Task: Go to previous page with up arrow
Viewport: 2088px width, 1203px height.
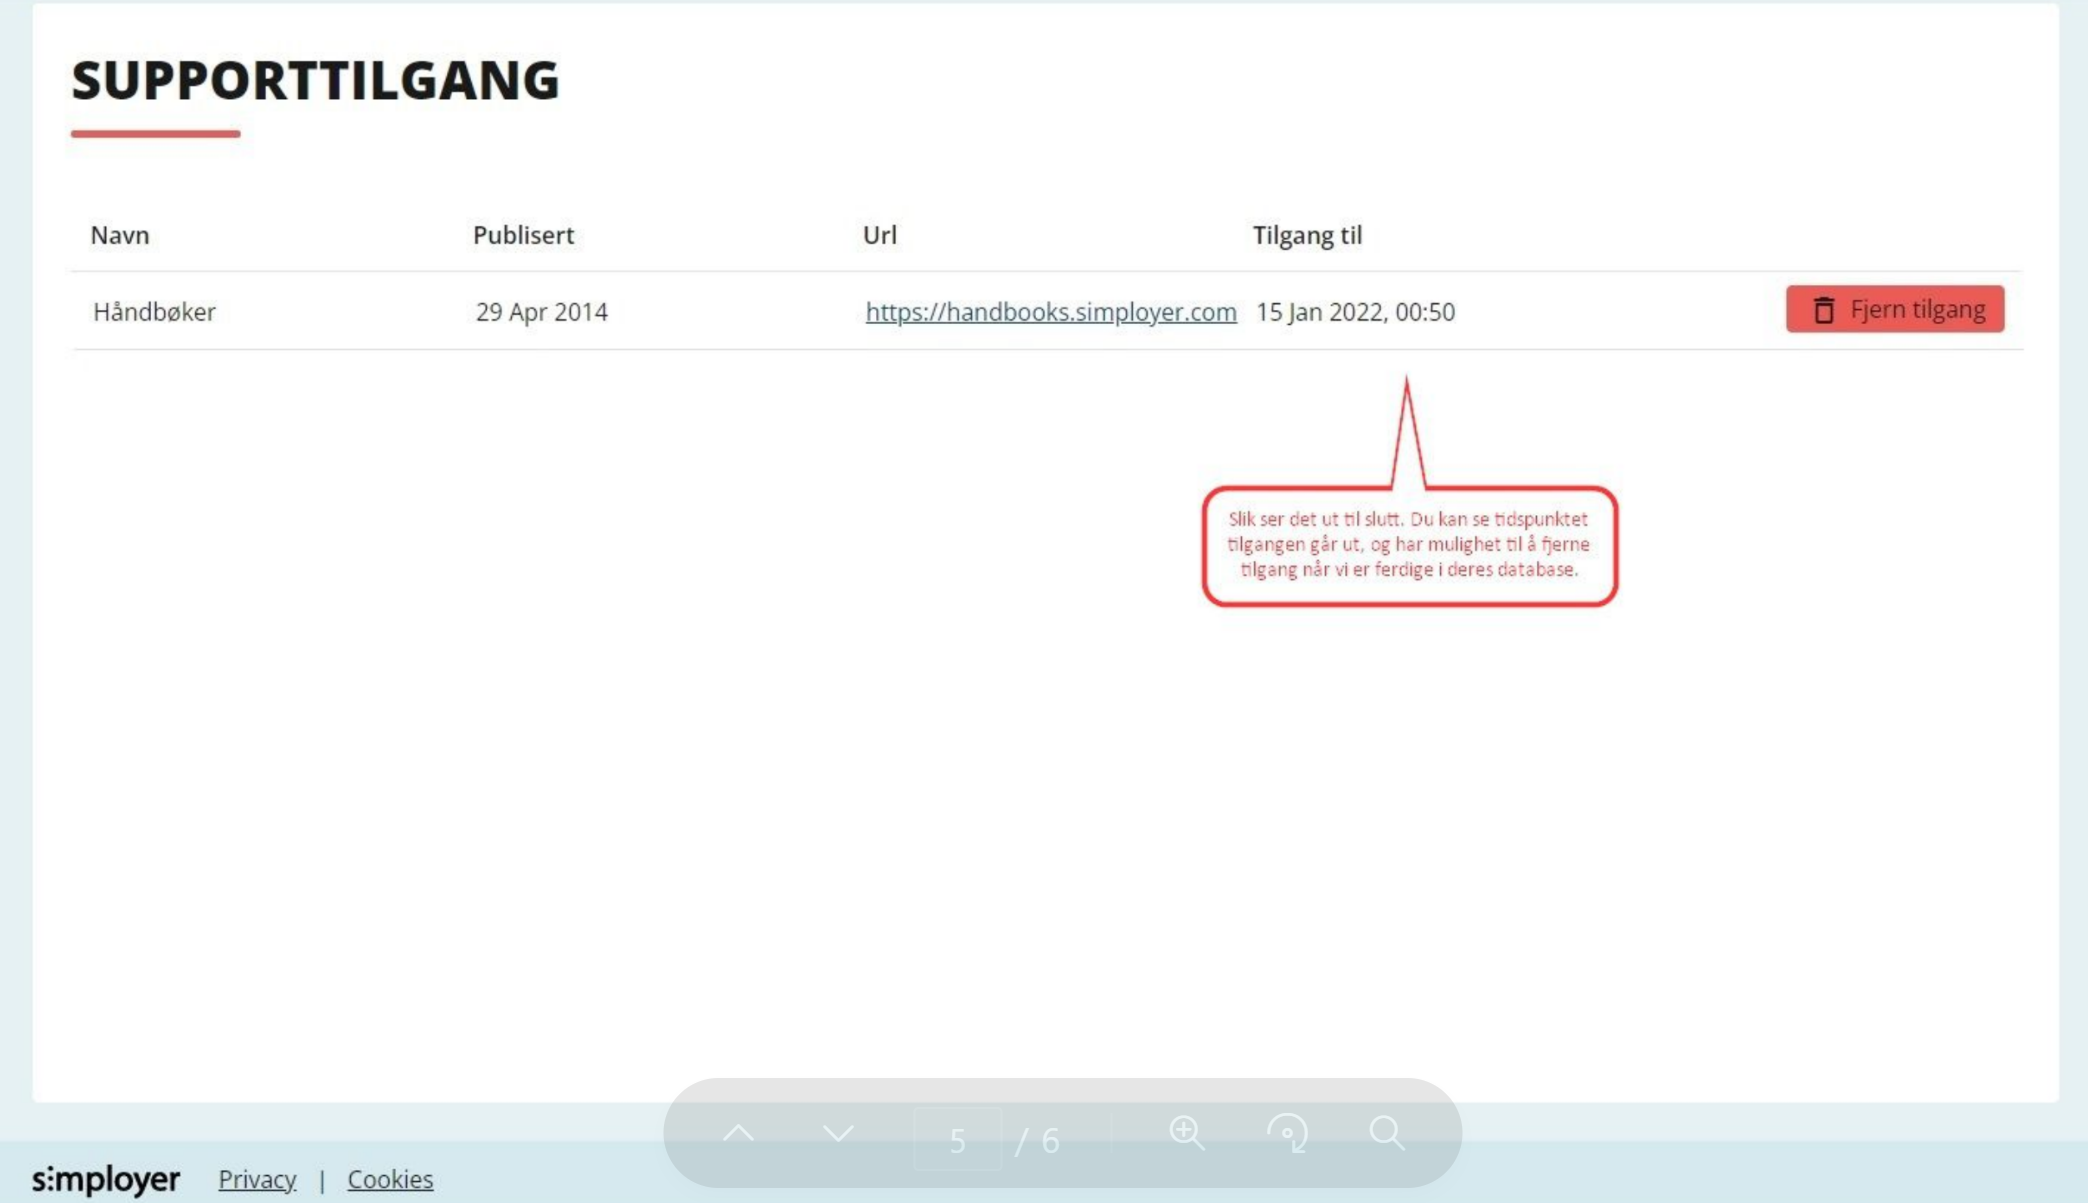Action: click(x=738, y=1133)
